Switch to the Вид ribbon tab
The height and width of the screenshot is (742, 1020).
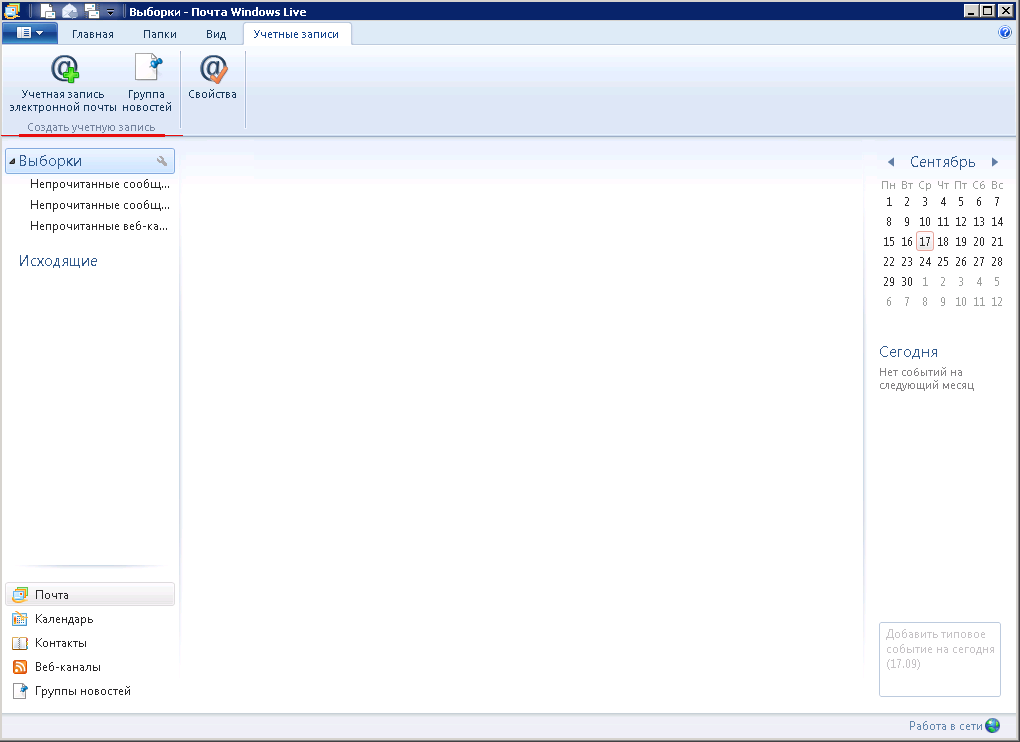216,34
